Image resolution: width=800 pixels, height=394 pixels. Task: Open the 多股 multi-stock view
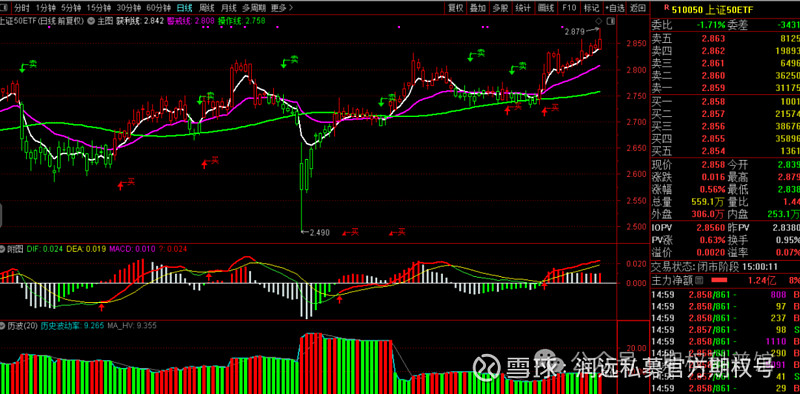pos(500,8)
